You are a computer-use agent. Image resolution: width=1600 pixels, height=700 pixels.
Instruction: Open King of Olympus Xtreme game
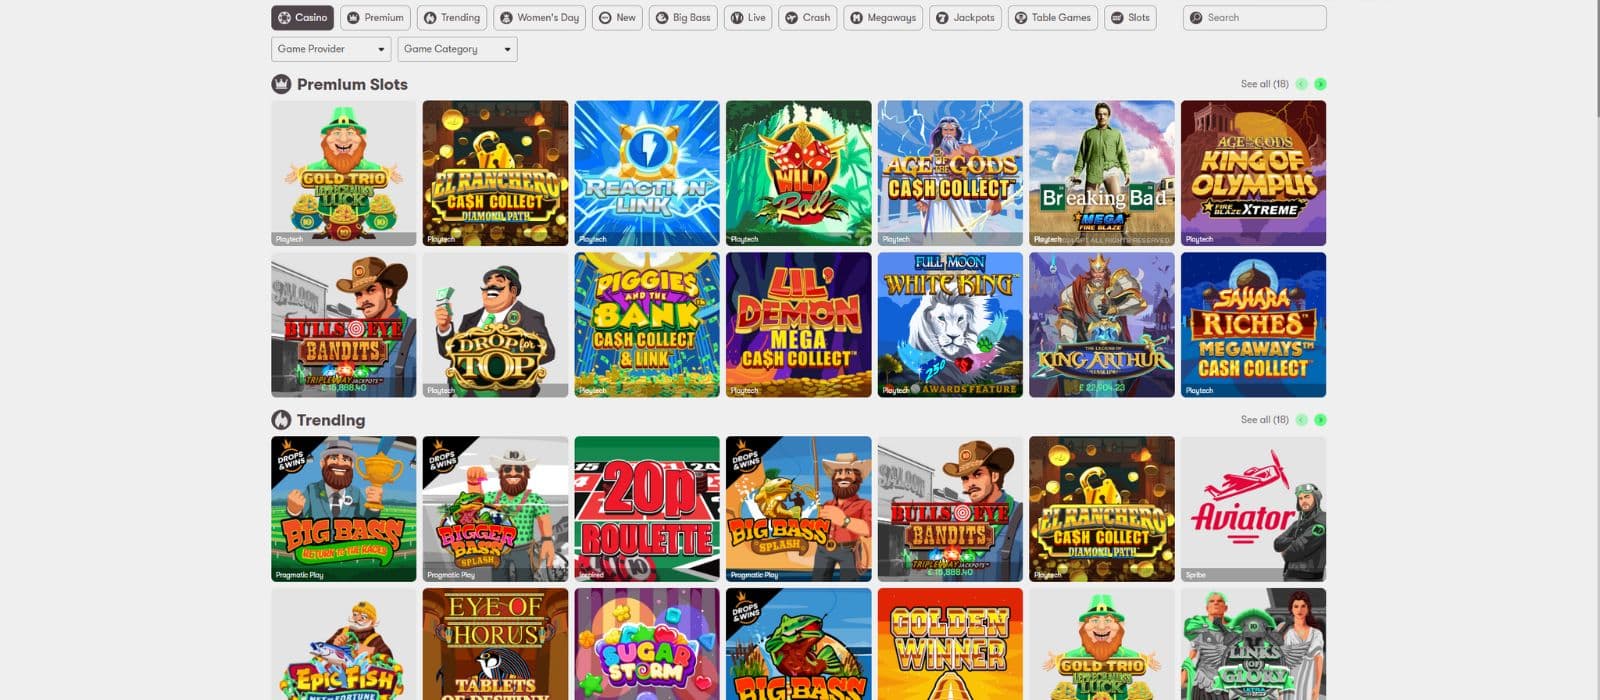1254,173
